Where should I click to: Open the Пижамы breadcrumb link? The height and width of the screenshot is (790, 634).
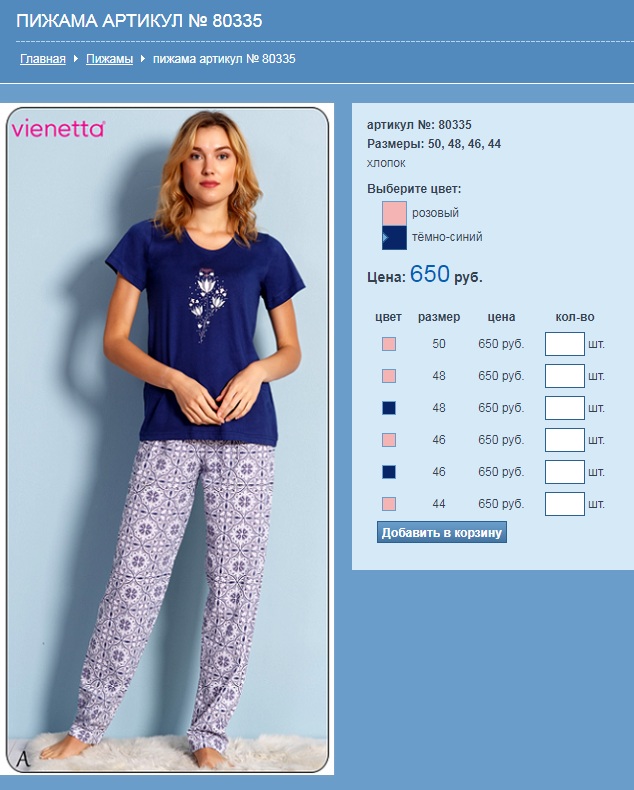tap(109, 59)
